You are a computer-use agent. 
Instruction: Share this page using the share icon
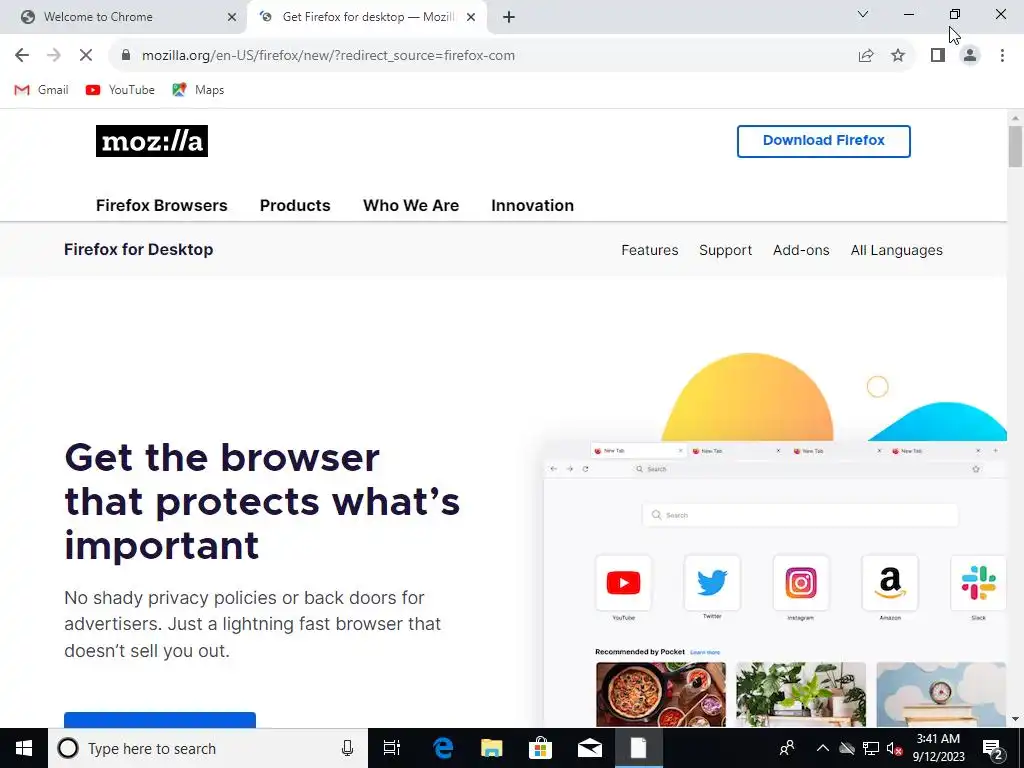pos(866,56)
